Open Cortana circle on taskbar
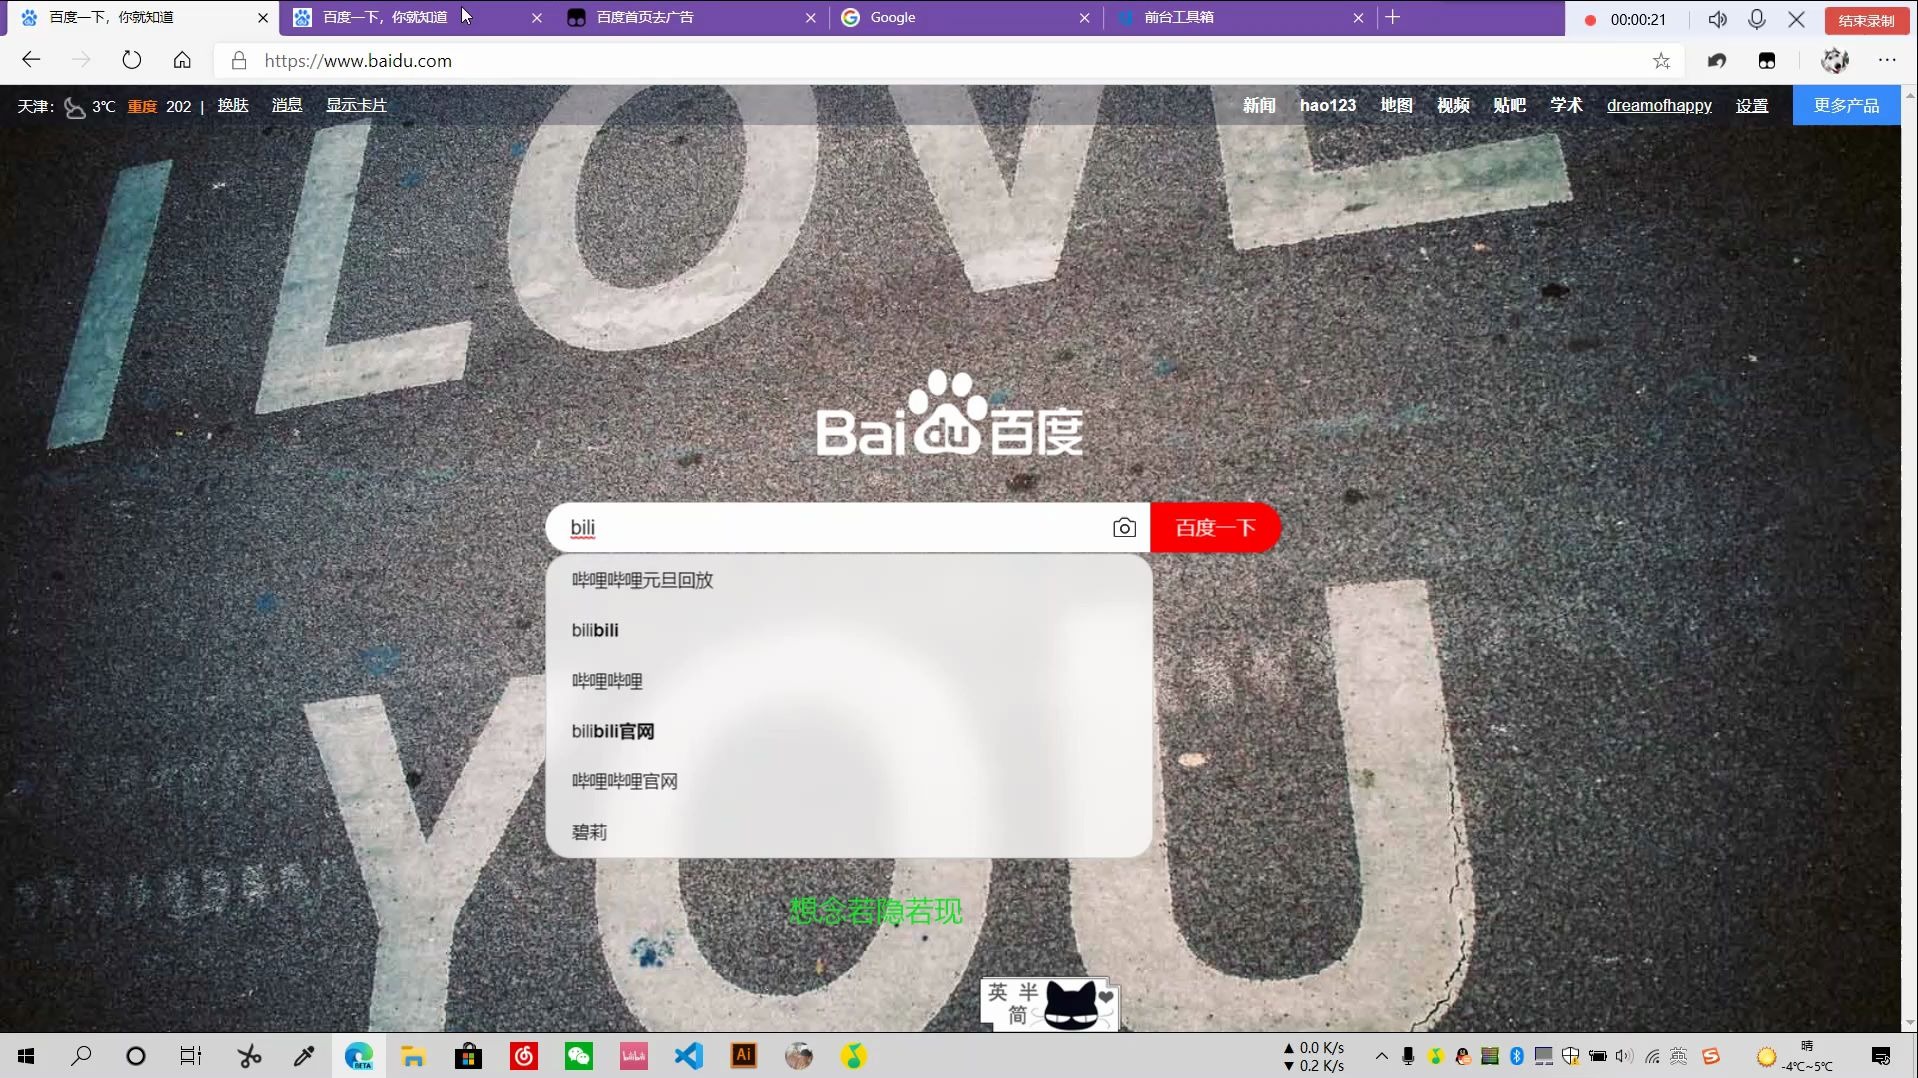The height and width of the screenshot is (1078, 1918). [136, 1056]
